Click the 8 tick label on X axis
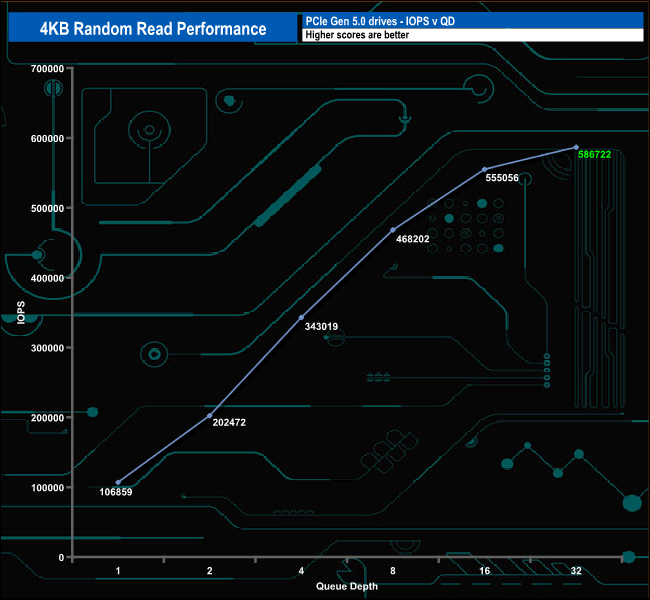650x600 pixels. point(393,570)
